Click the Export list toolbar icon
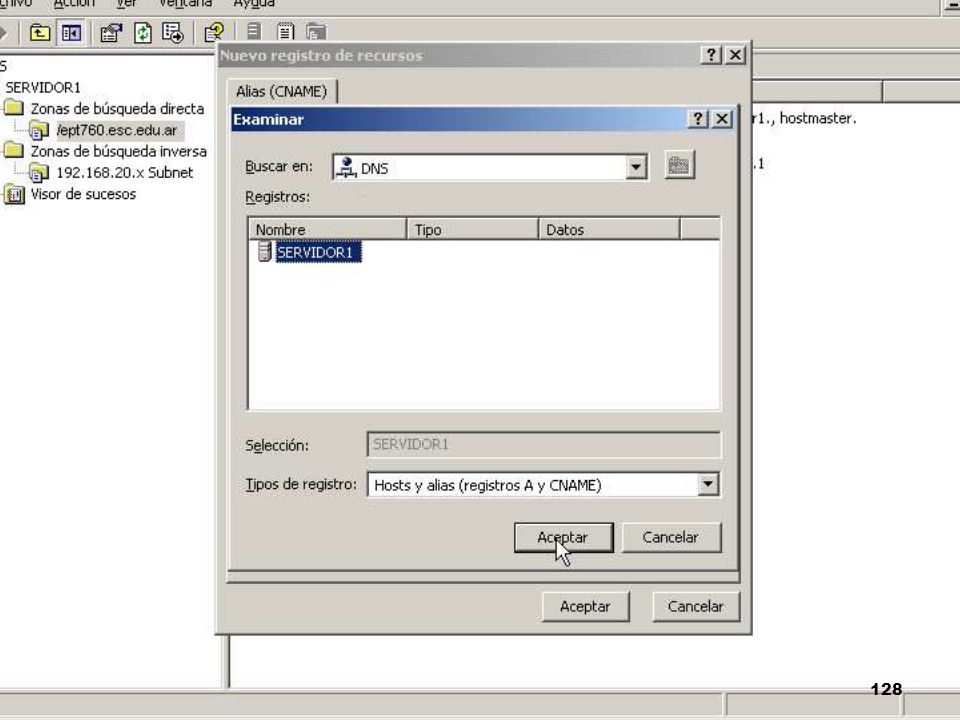 tap(173, 32)
